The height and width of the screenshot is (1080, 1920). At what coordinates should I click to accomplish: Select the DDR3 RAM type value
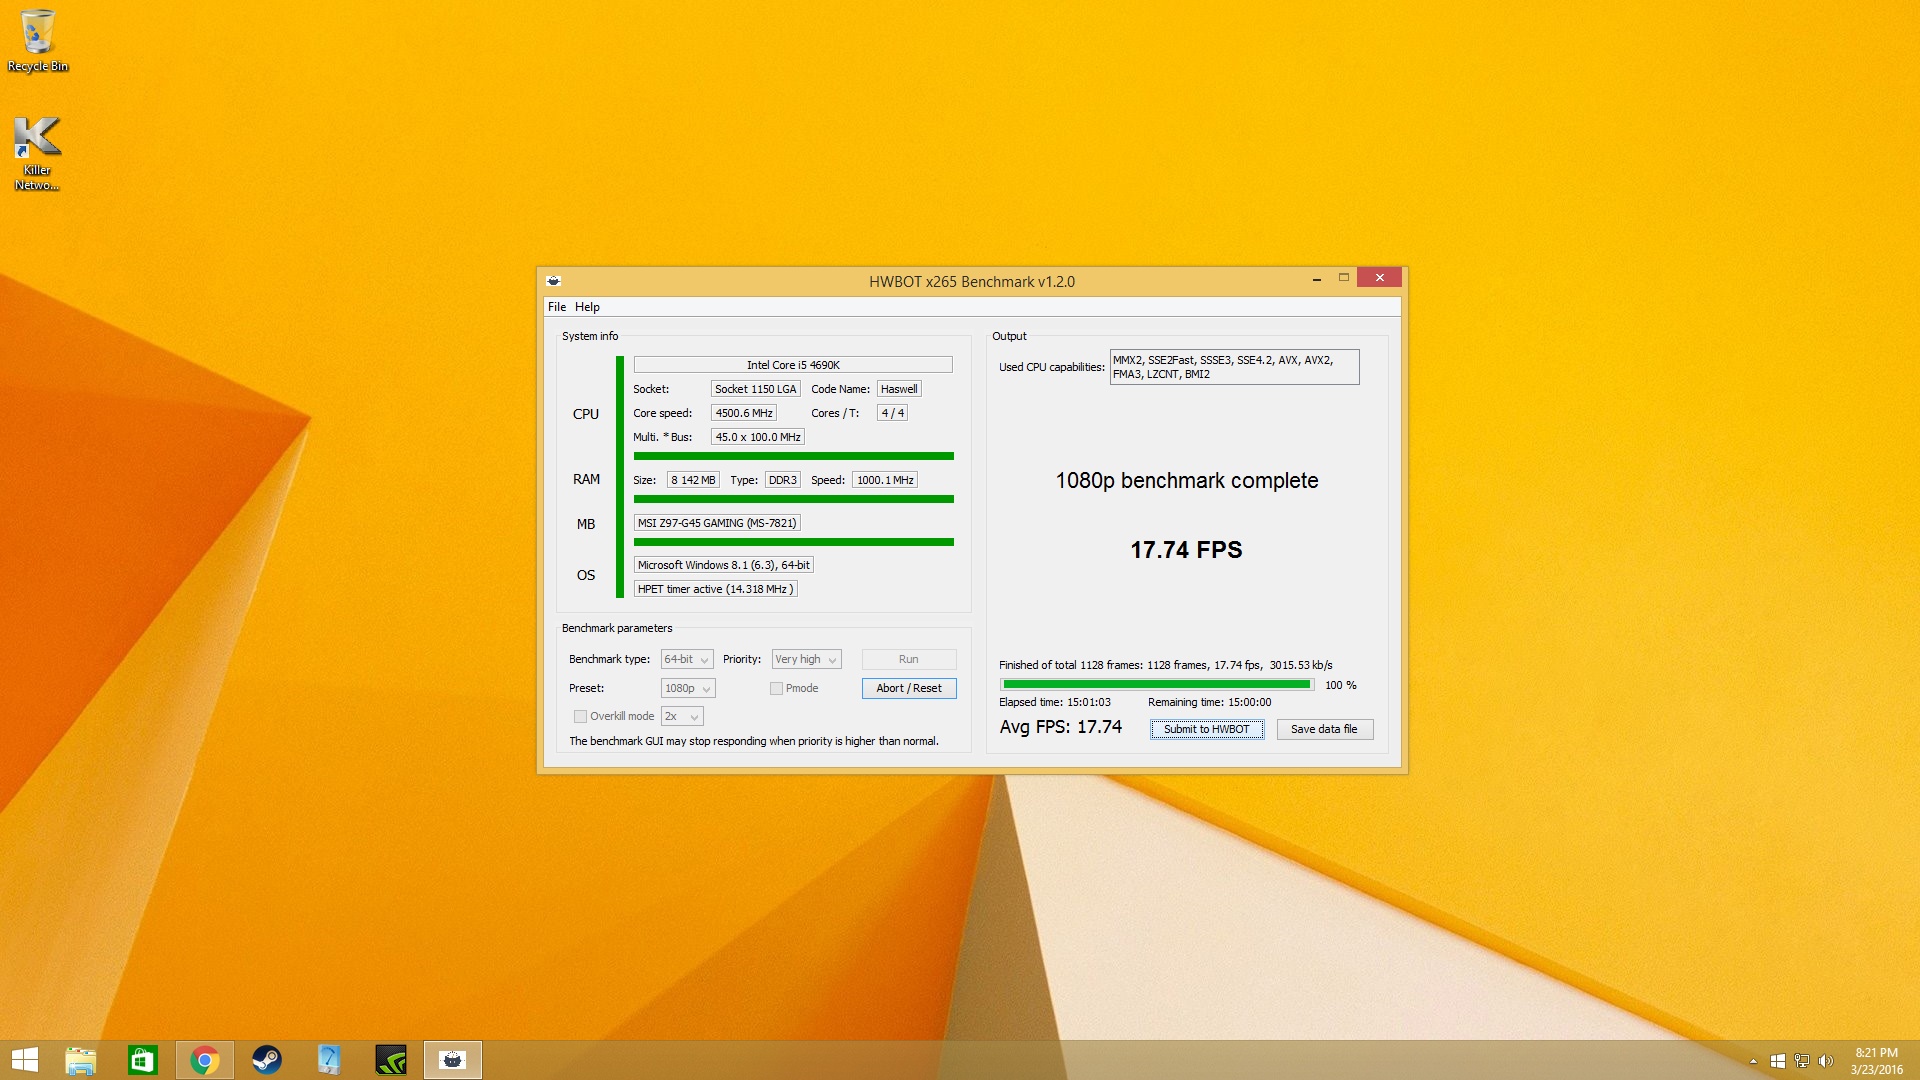pyautogui.click(x=782, y=480)
